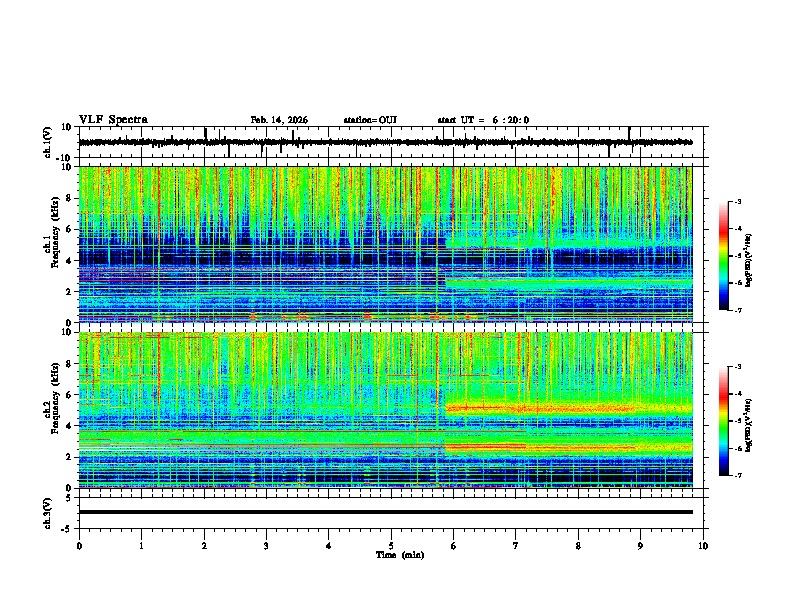Click the ch.1 green band near 2.5 kHz after minute 6

pos(568,284)
